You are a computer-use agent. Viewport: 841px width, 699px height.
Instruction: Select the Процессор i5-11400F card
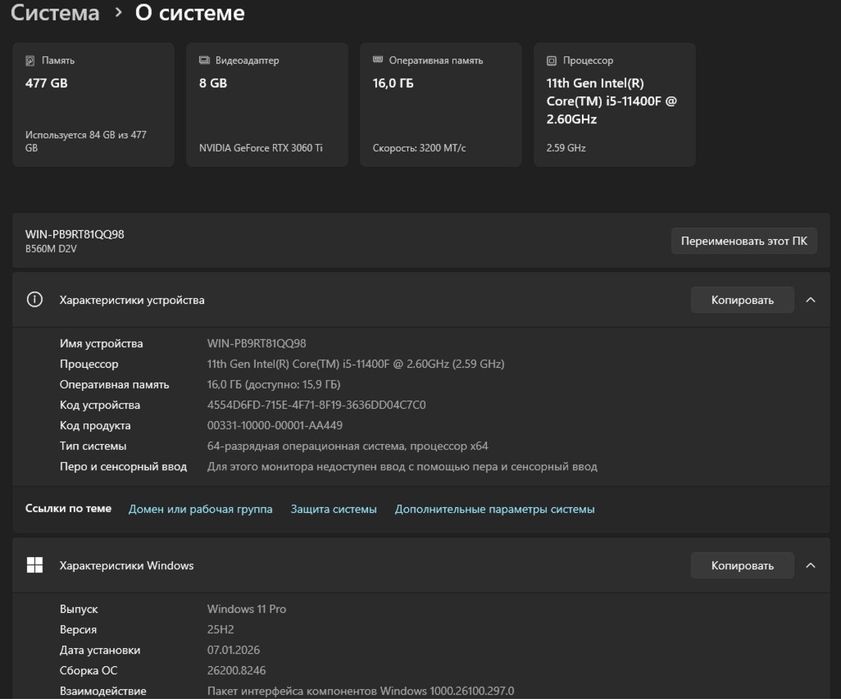pos(614,105)
